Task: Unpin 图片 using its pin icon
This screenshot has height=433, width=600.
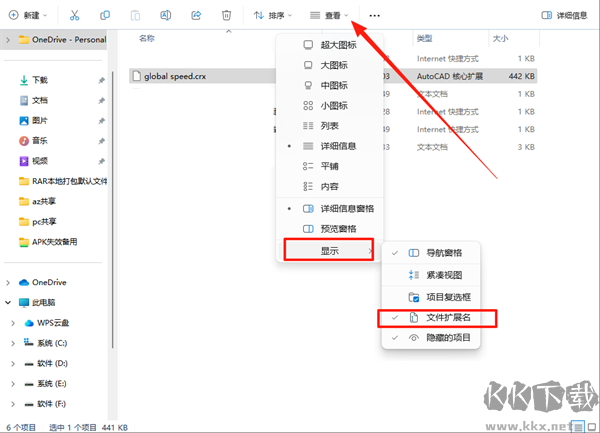Action: [101, 121]
